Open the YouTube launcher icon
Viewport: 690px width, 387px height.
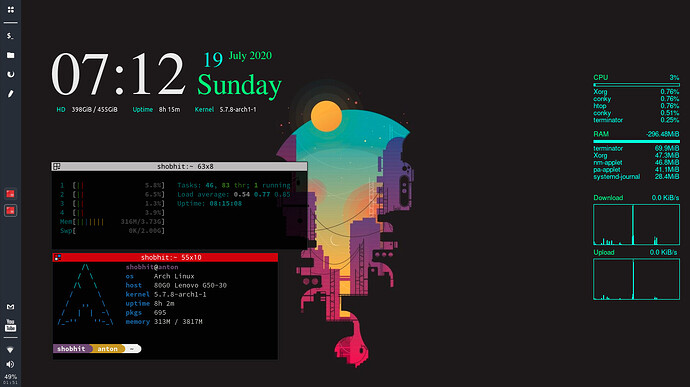(11, 325)
